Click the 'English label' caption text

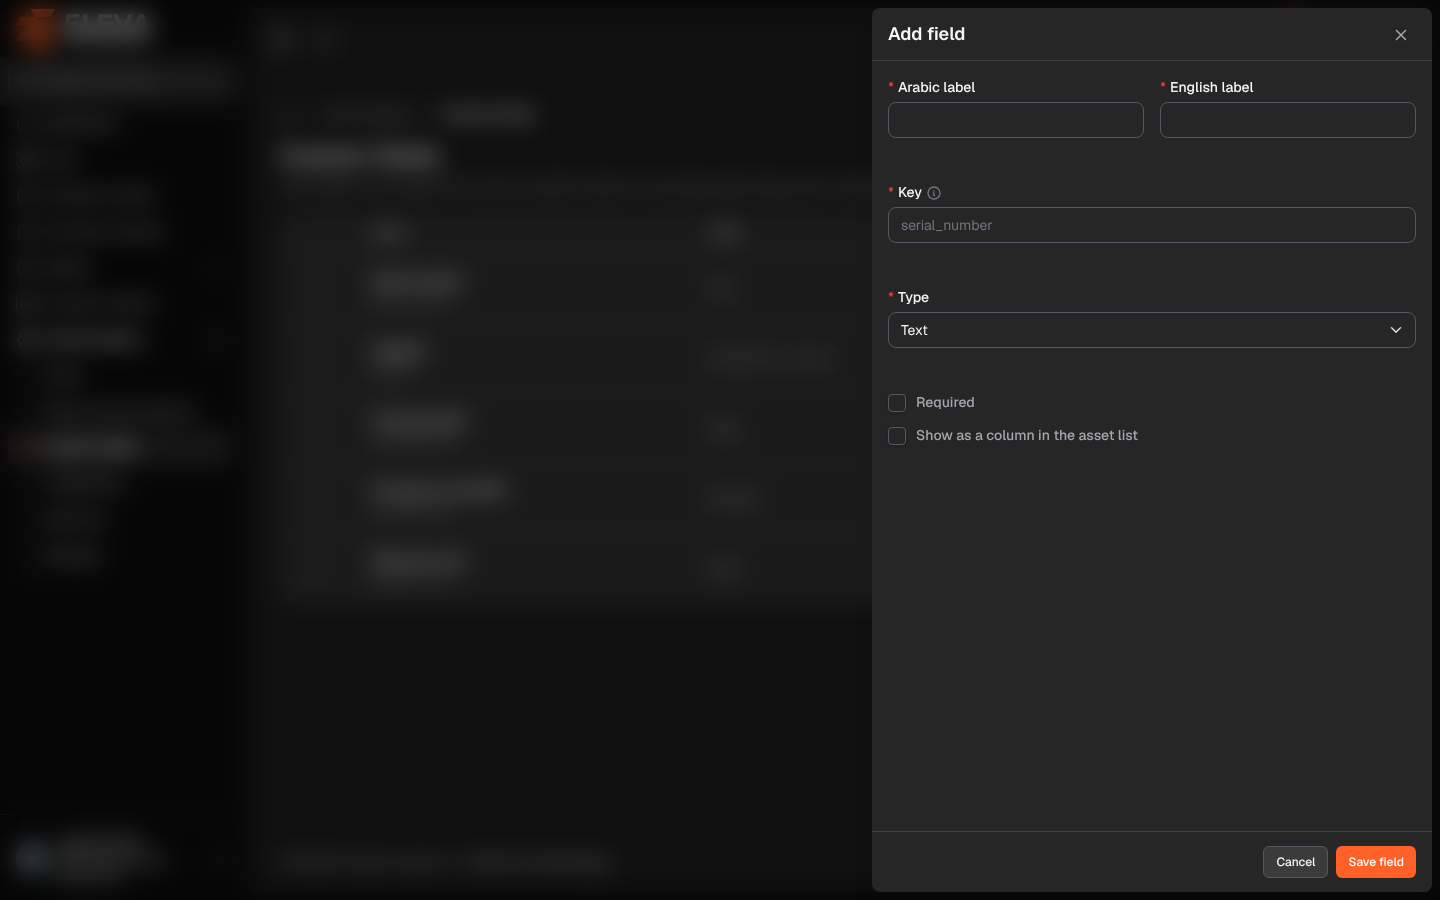pyautogui.click(x=1211, y=87)
